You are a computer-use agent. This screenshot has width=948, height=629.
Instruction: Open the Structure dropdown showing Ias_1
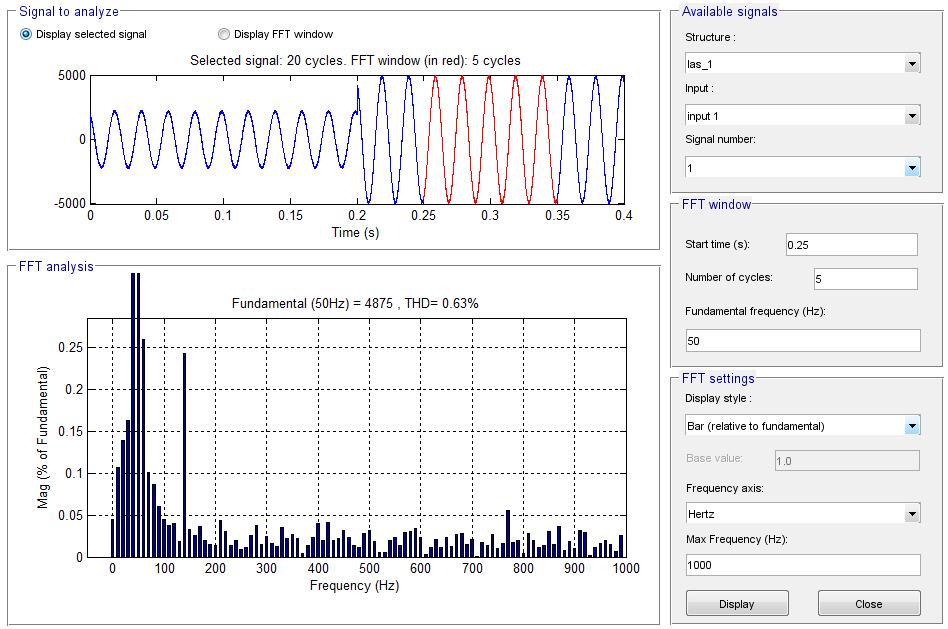(x=802, y=64)
